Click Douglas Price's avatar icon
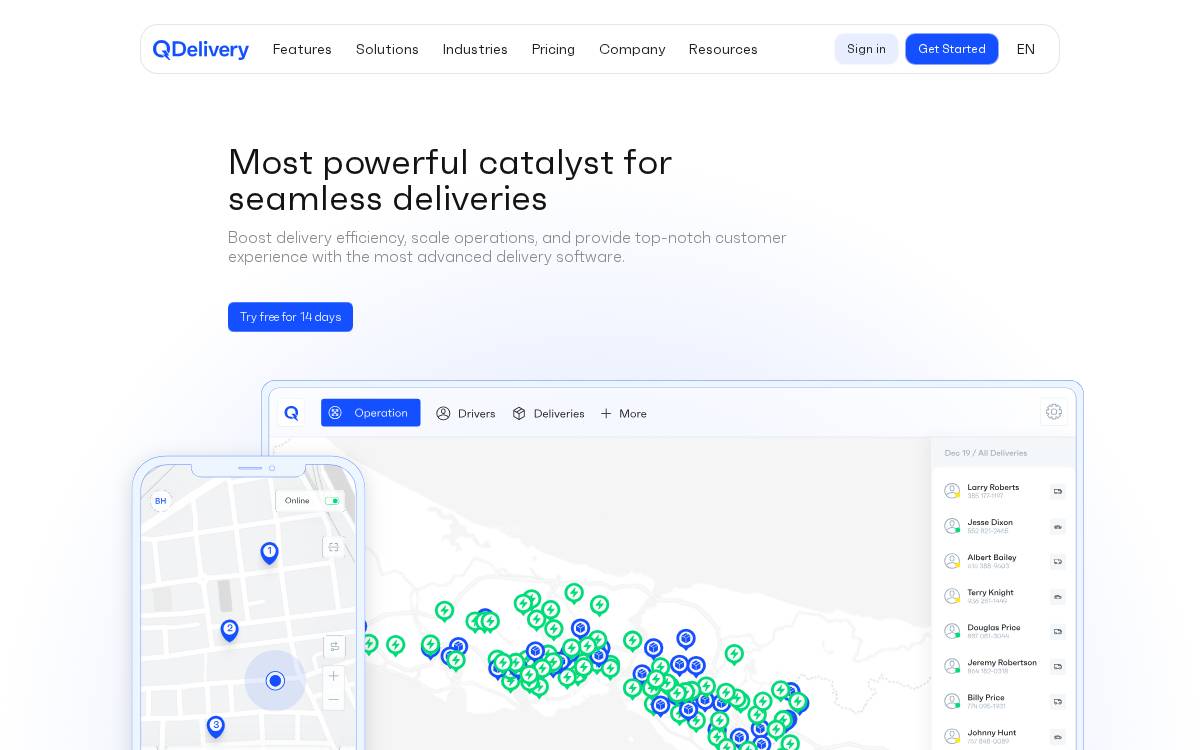The width and height of the screenshot is (1200, 750). point(952,631)
